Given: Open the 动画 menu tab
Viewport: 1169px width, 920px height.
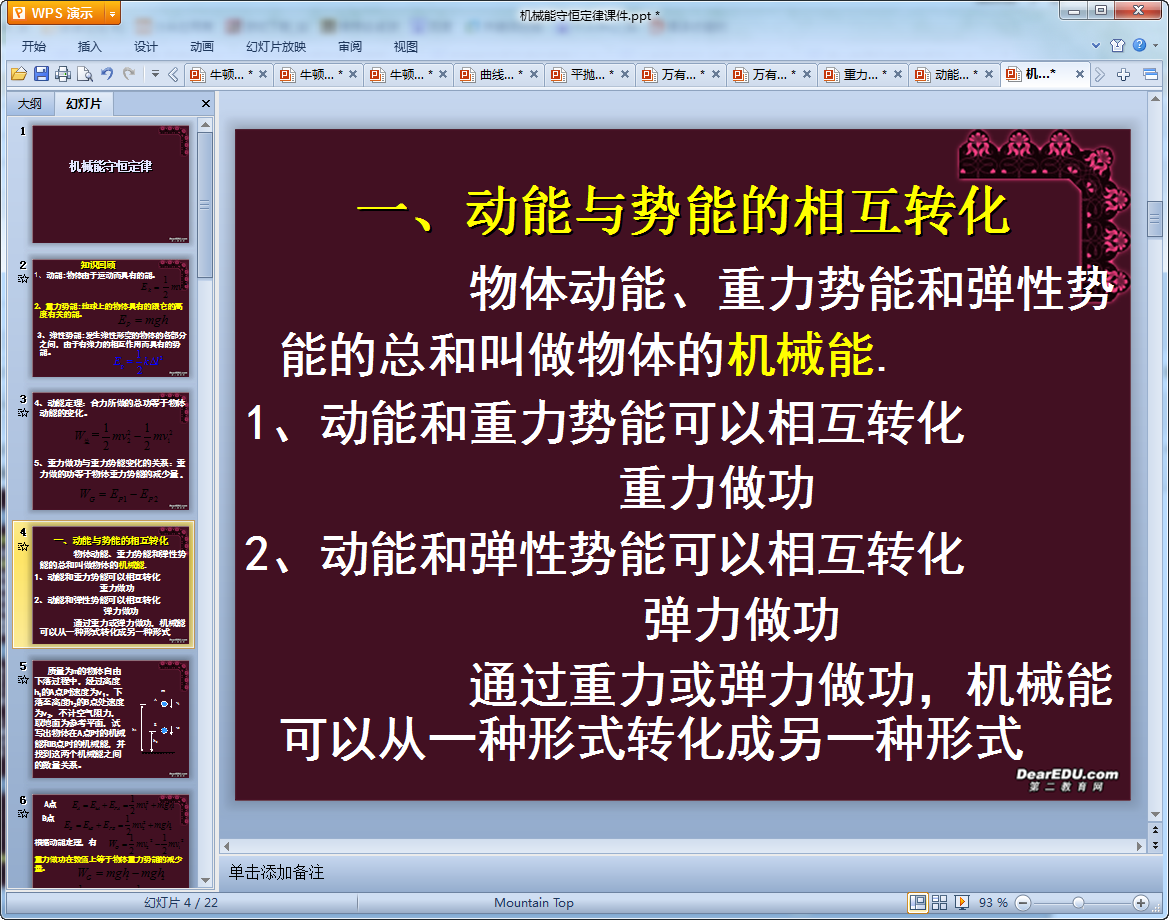Looking at the screenshot, I should coord(201,46).
